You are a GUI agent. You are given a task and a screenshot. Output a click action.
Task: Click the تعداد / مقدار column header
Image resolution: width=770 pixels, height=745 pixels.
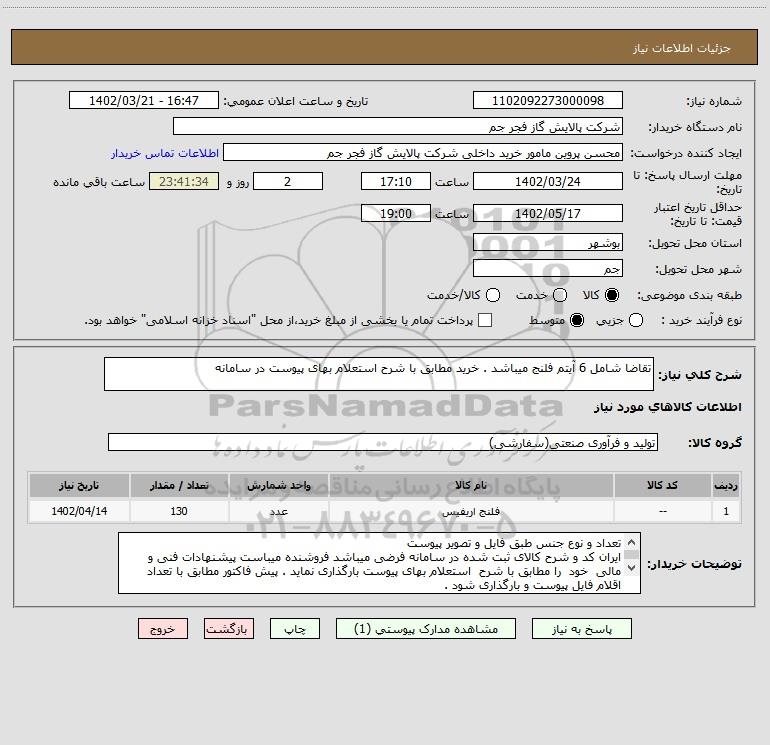coord(179,485)
